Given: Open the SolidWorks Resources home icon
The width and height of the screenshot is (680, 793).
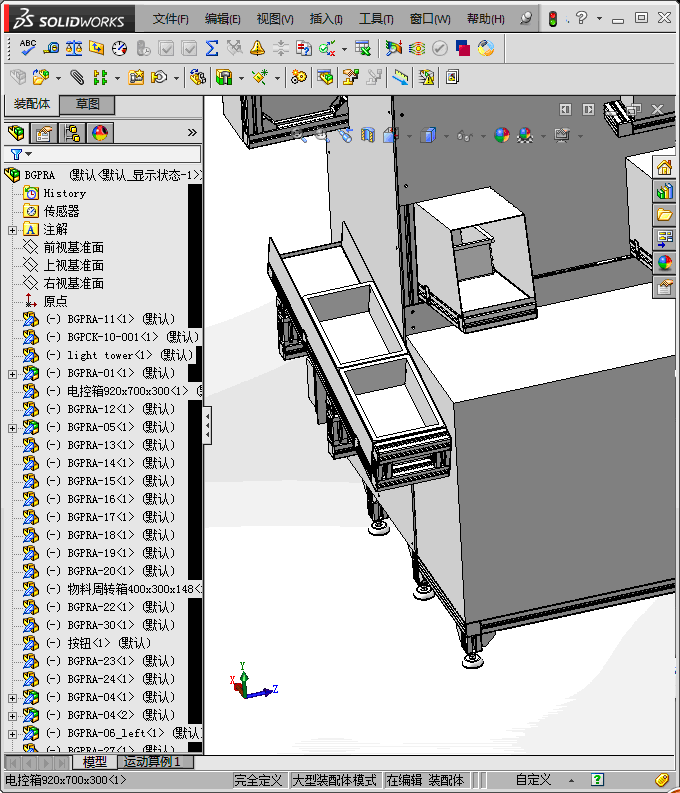Looking at the screenshot, I should point(664,167).
